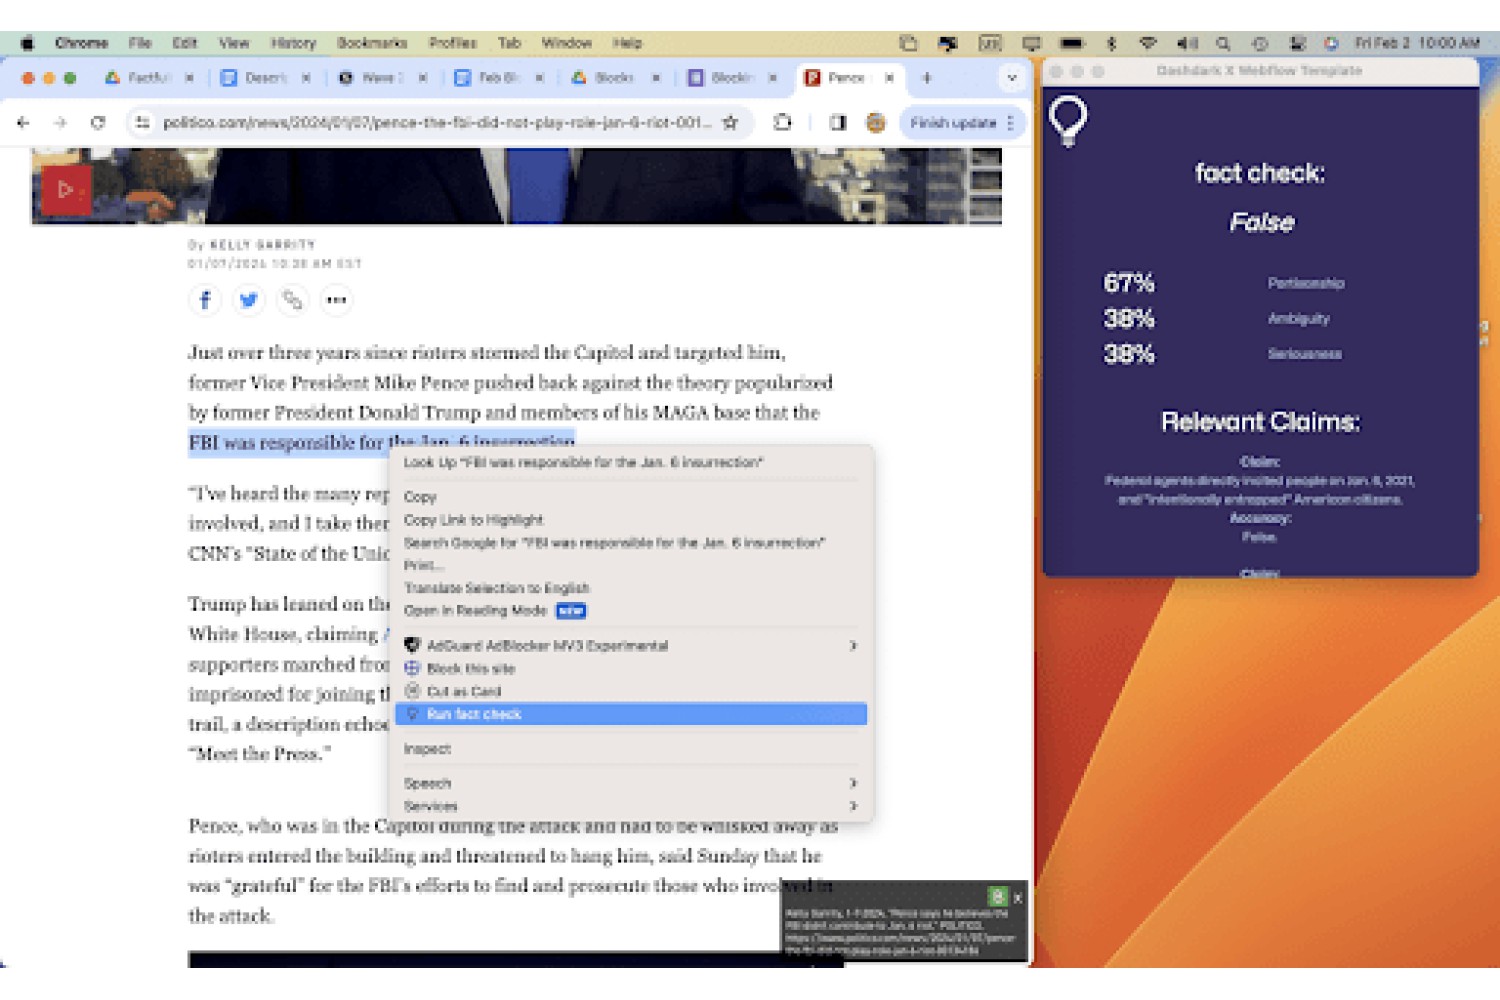The width and height of the screenshot is (1500, 1000).
Task: Switch to the Feb Bl docs tab
Action: (x=498, y=77)
